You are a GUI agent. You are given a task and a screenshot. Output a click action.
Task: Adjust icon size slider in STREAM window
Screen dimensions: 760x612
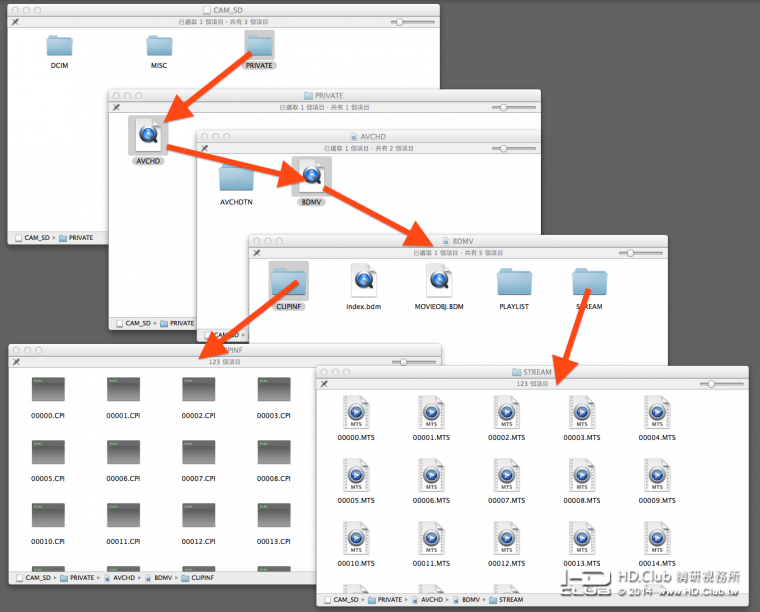click(x=722, y=384)
